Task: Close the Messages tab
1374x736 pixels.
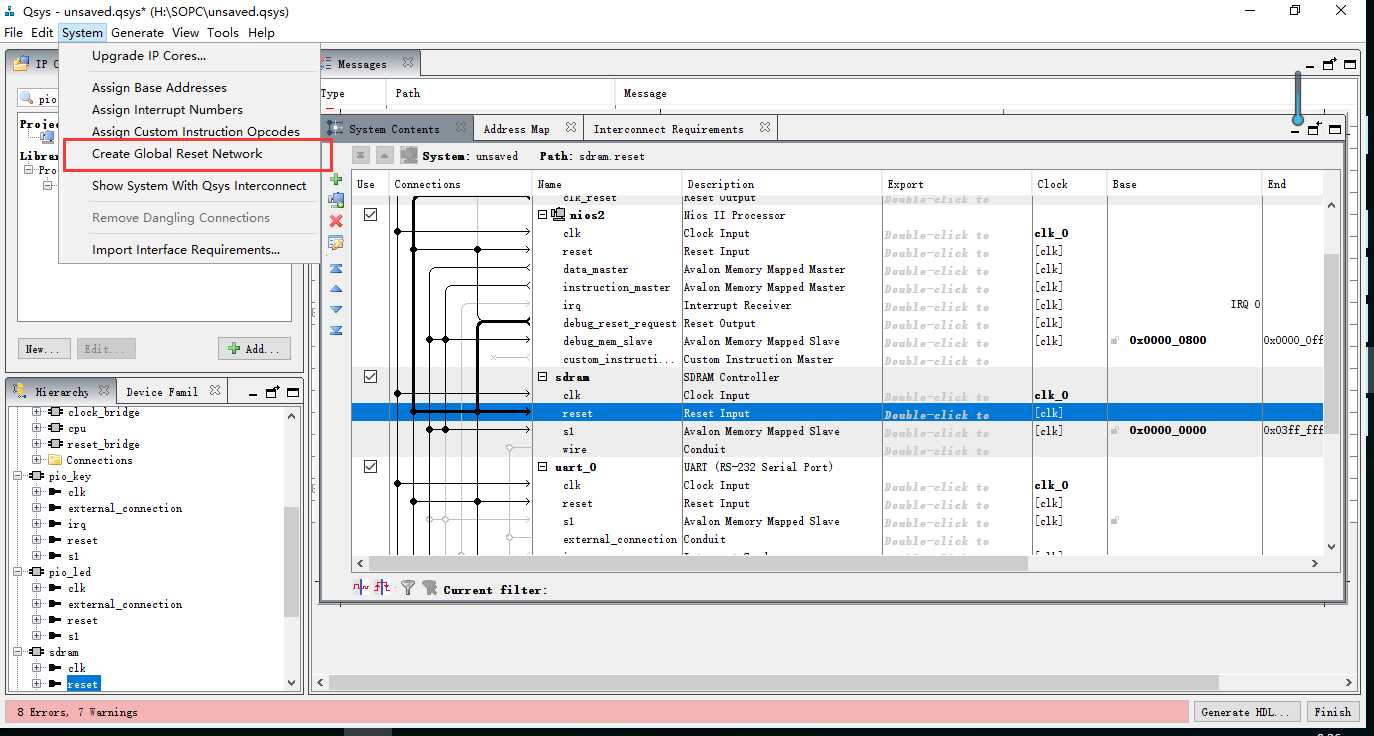Action: pos(407,63)
